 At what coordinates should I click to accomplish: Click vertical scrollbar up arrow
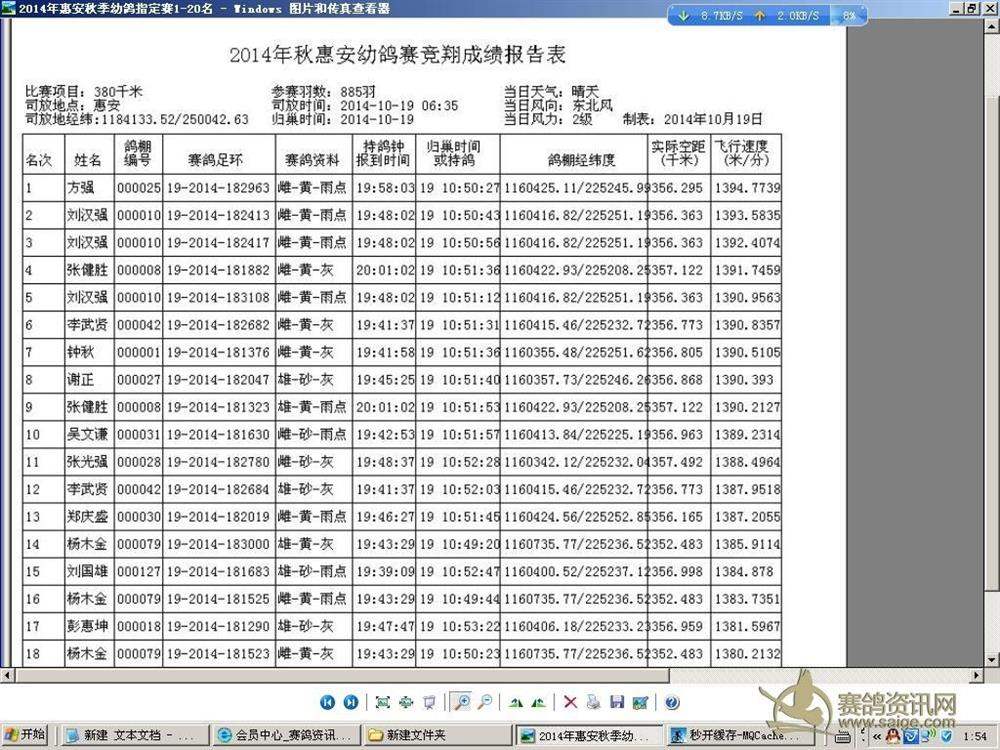point(992,26)
